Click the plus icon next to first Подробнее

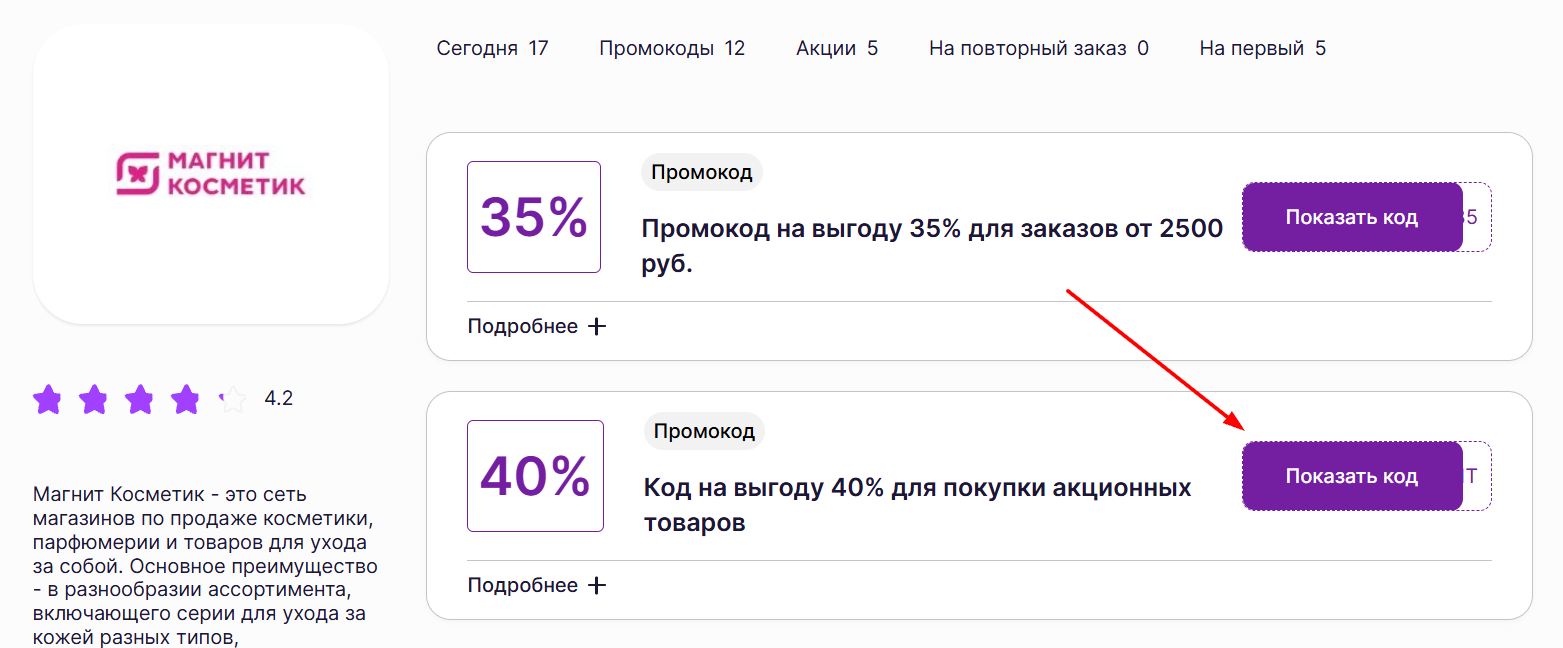click(595, 325)
